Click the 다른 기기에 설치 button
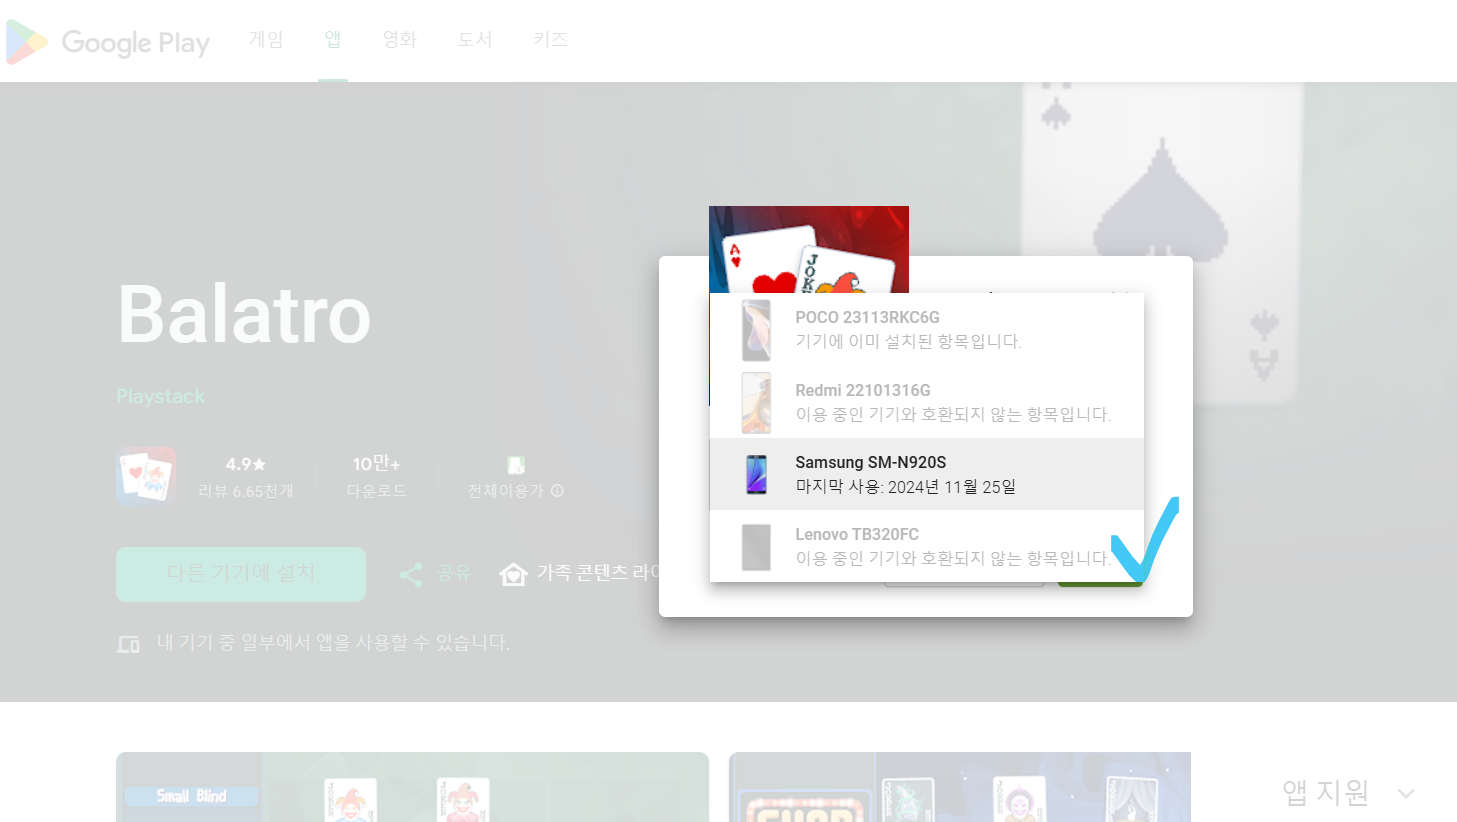 pyautogui.click(x=241, y=574)
